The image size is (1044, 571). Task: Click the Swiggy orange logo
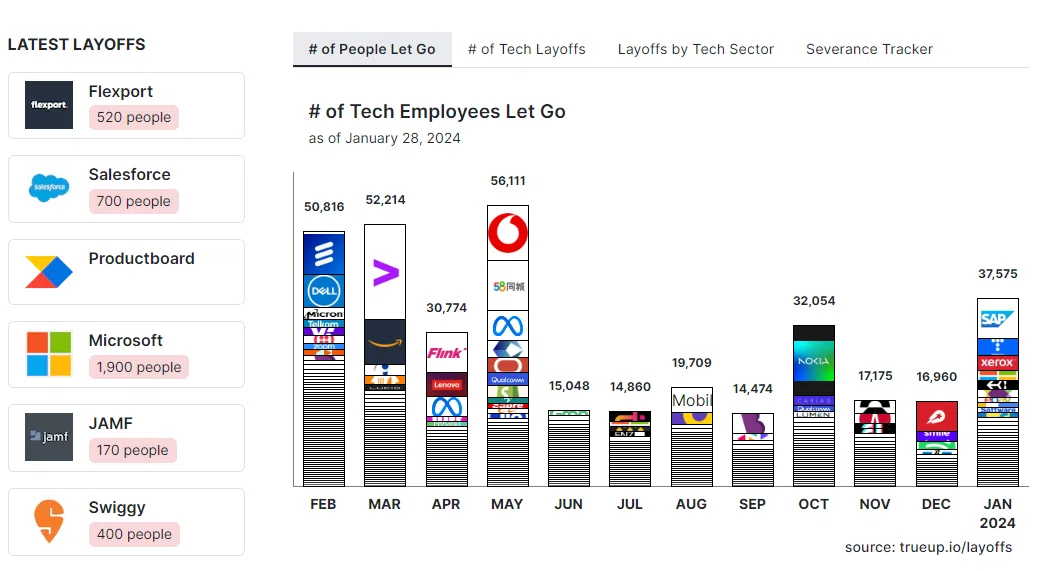pyautogui.click(x=49, y=521)
